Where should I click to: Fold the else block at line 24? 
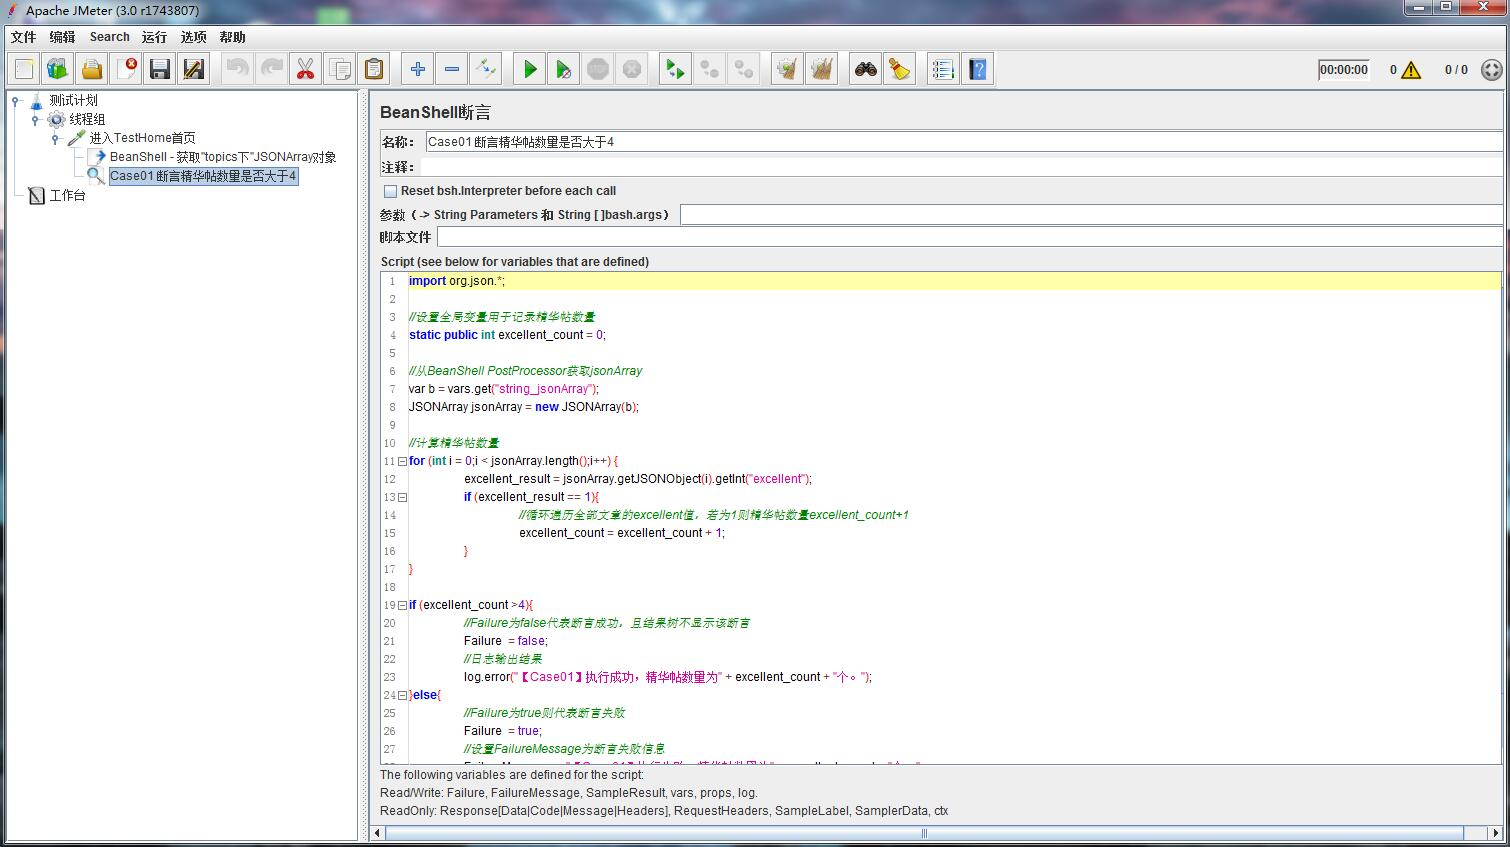pos(402,695)
